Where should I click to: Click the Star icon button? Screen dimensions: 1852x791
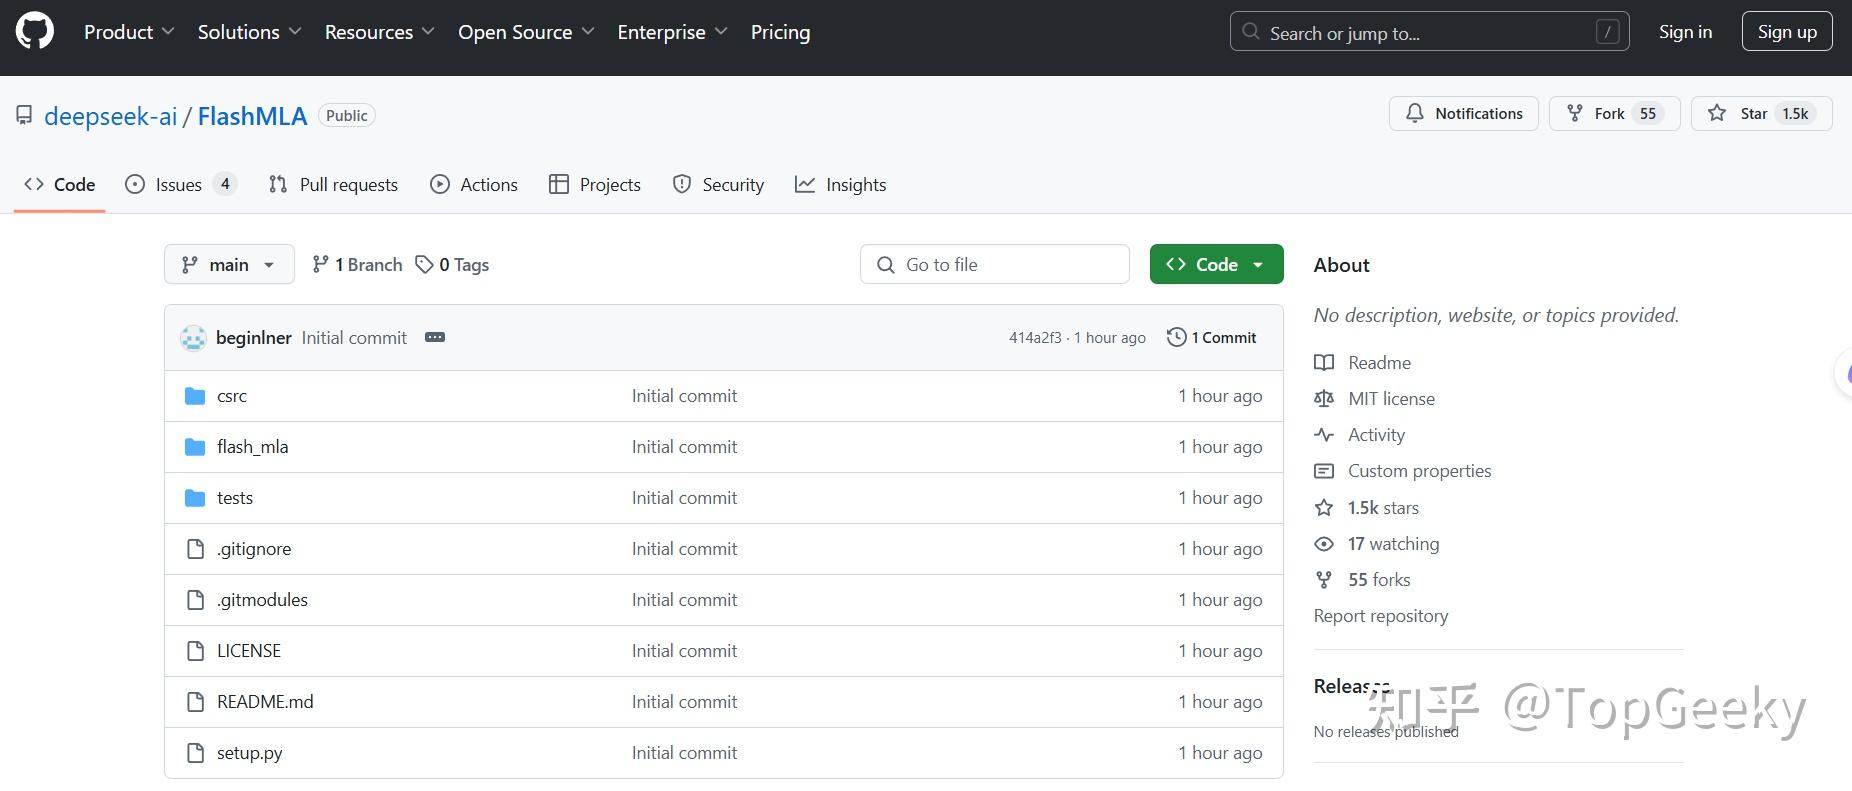point(1717,114)
